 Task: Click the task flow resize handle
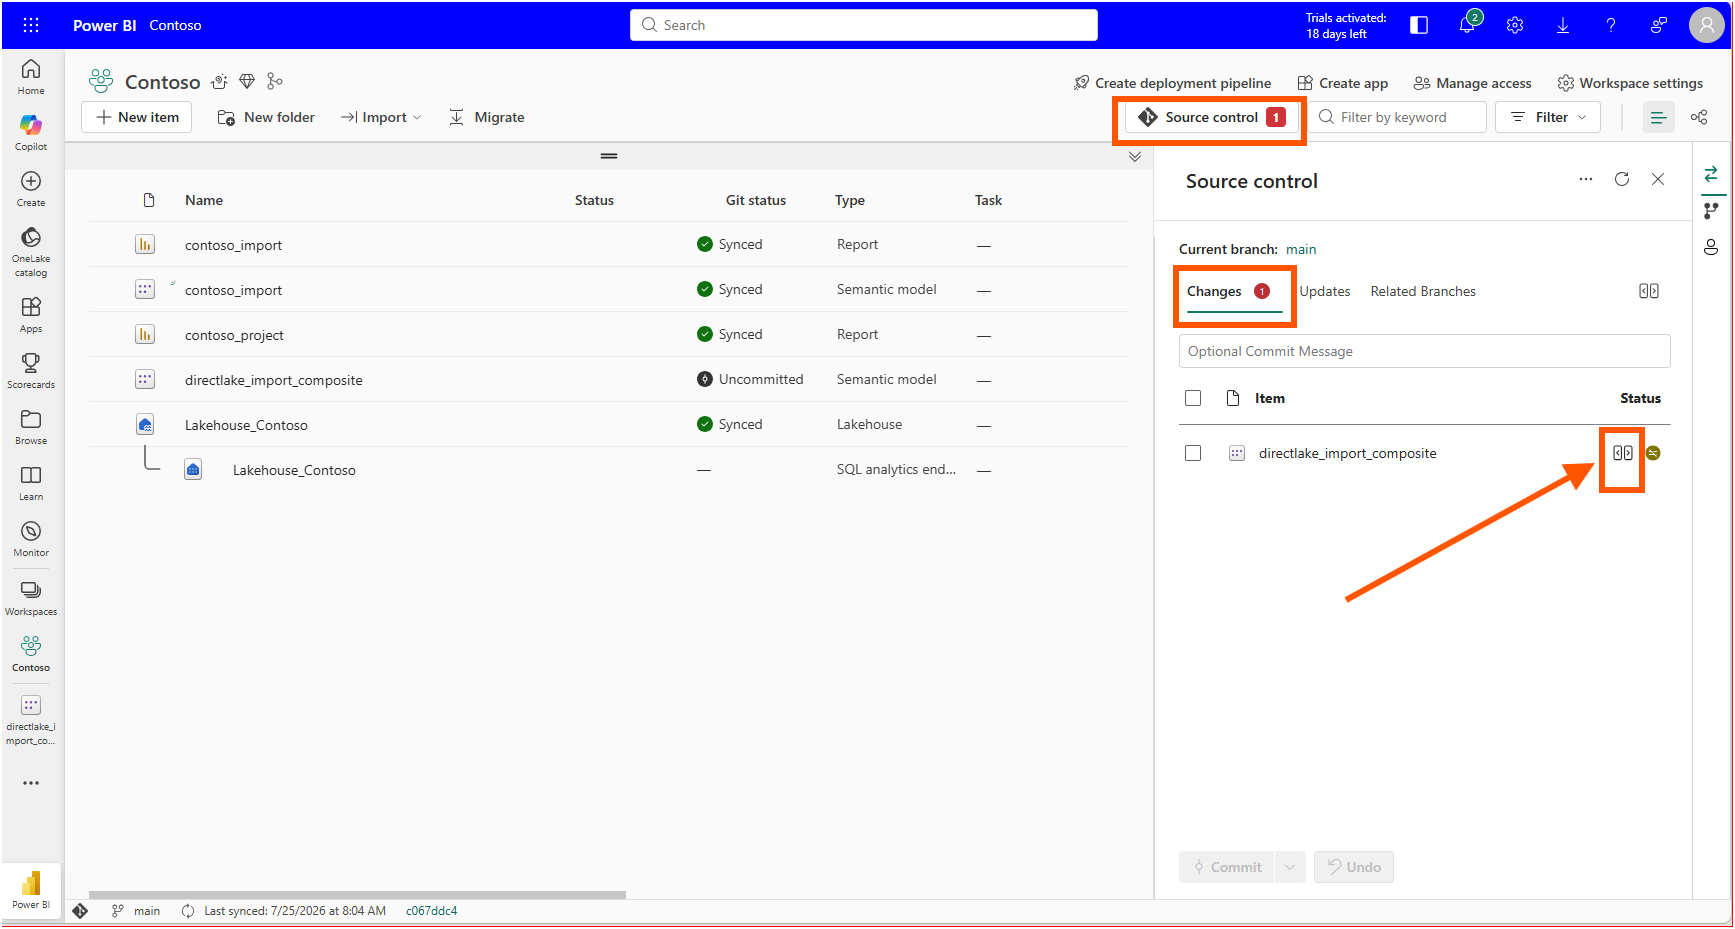coord(609,156)
